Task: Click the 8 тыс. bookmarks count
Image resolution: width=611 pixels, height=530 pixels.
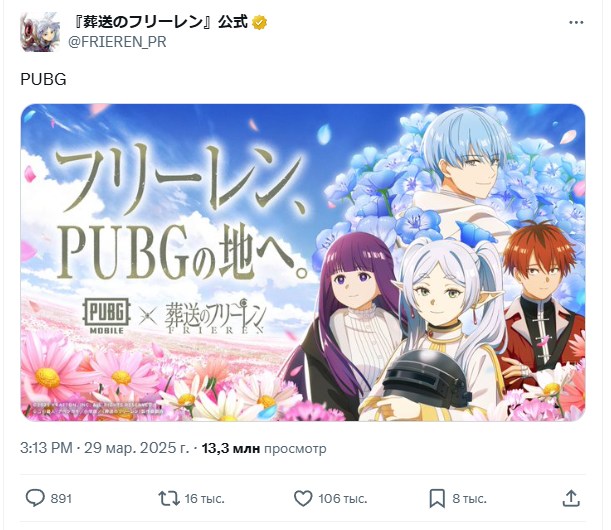Action: click(470, 499)
